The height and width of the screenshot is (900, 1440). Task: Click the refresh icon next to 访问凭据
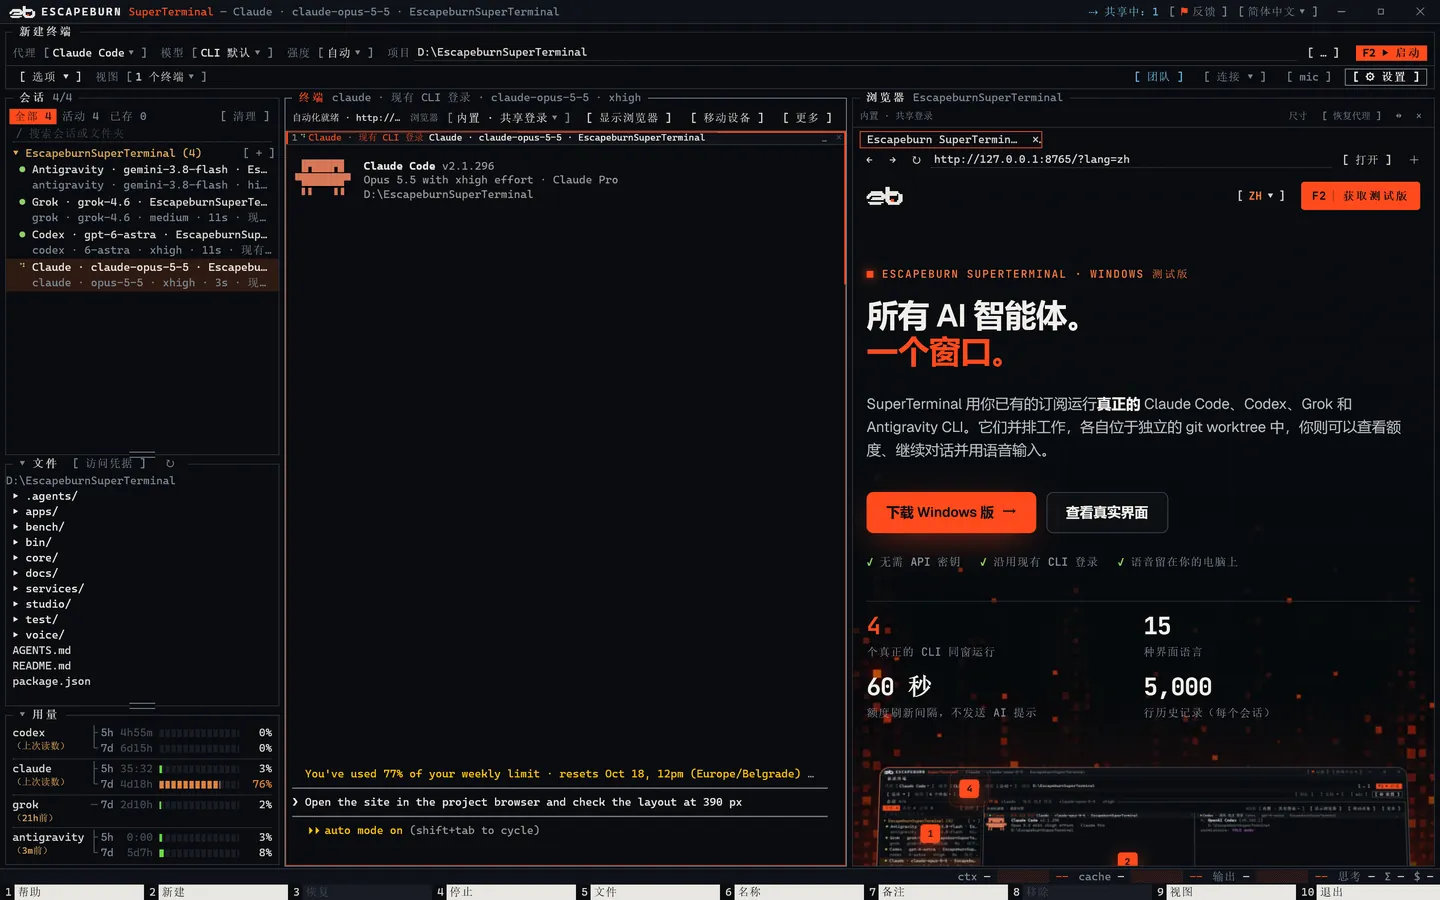click(x=170, y=463)
